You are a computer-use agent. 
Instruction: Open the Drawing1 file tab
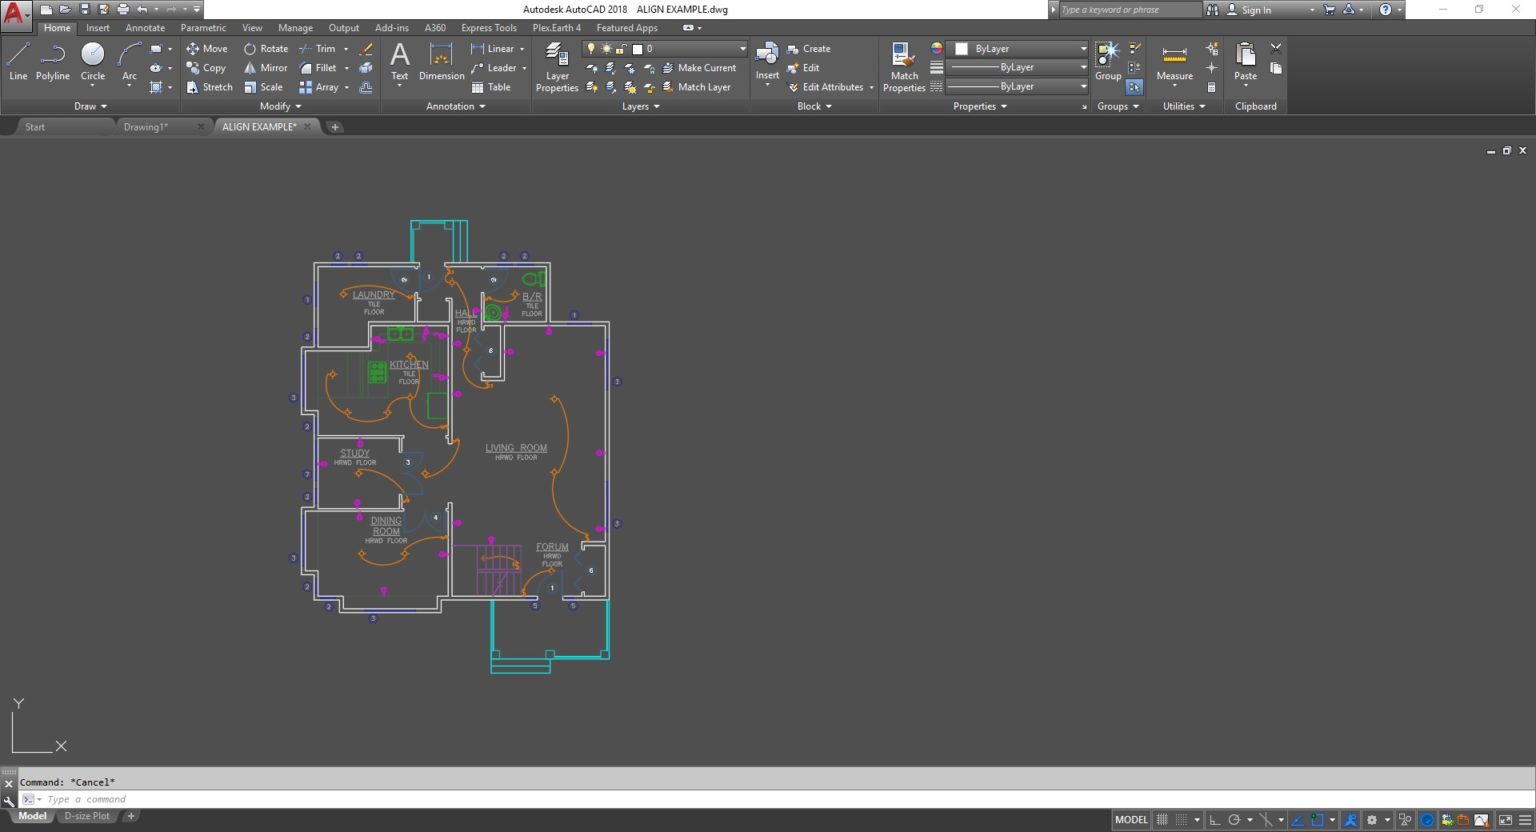[x=147, y=127]
